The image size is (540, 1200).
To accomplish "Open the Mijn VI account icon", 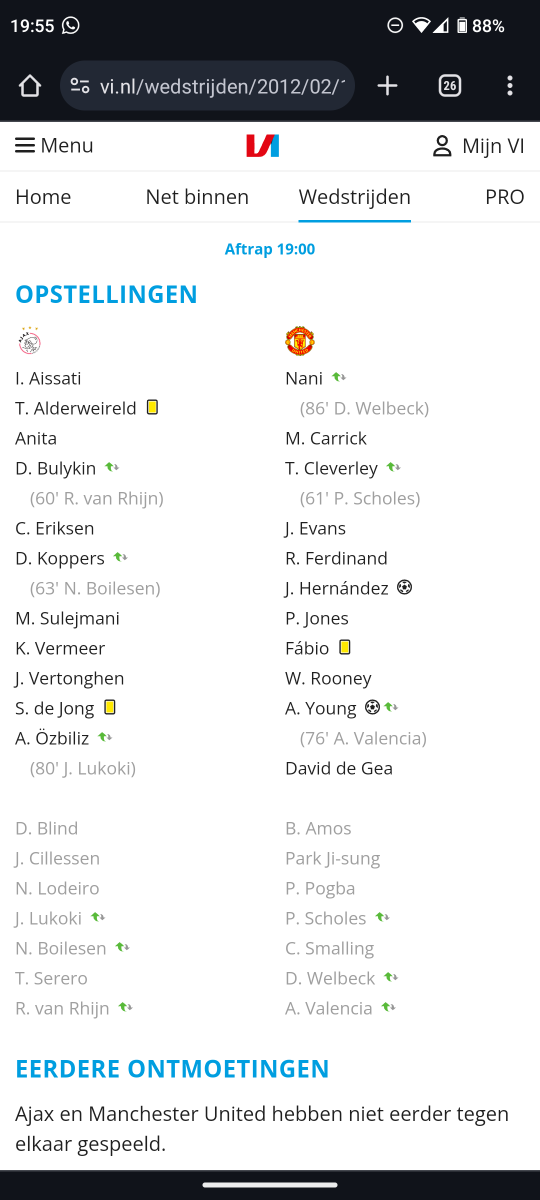I will (442, 146).
